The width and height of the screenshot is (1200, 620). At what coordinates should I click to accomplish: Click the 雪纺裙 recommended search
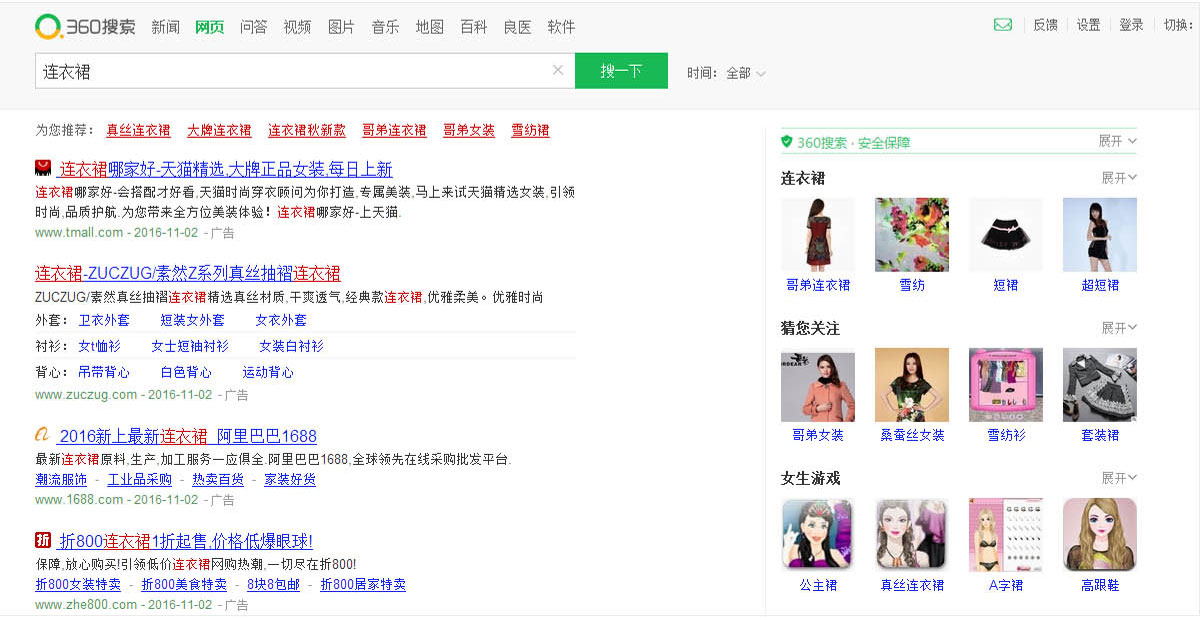[x=530, y=130]
